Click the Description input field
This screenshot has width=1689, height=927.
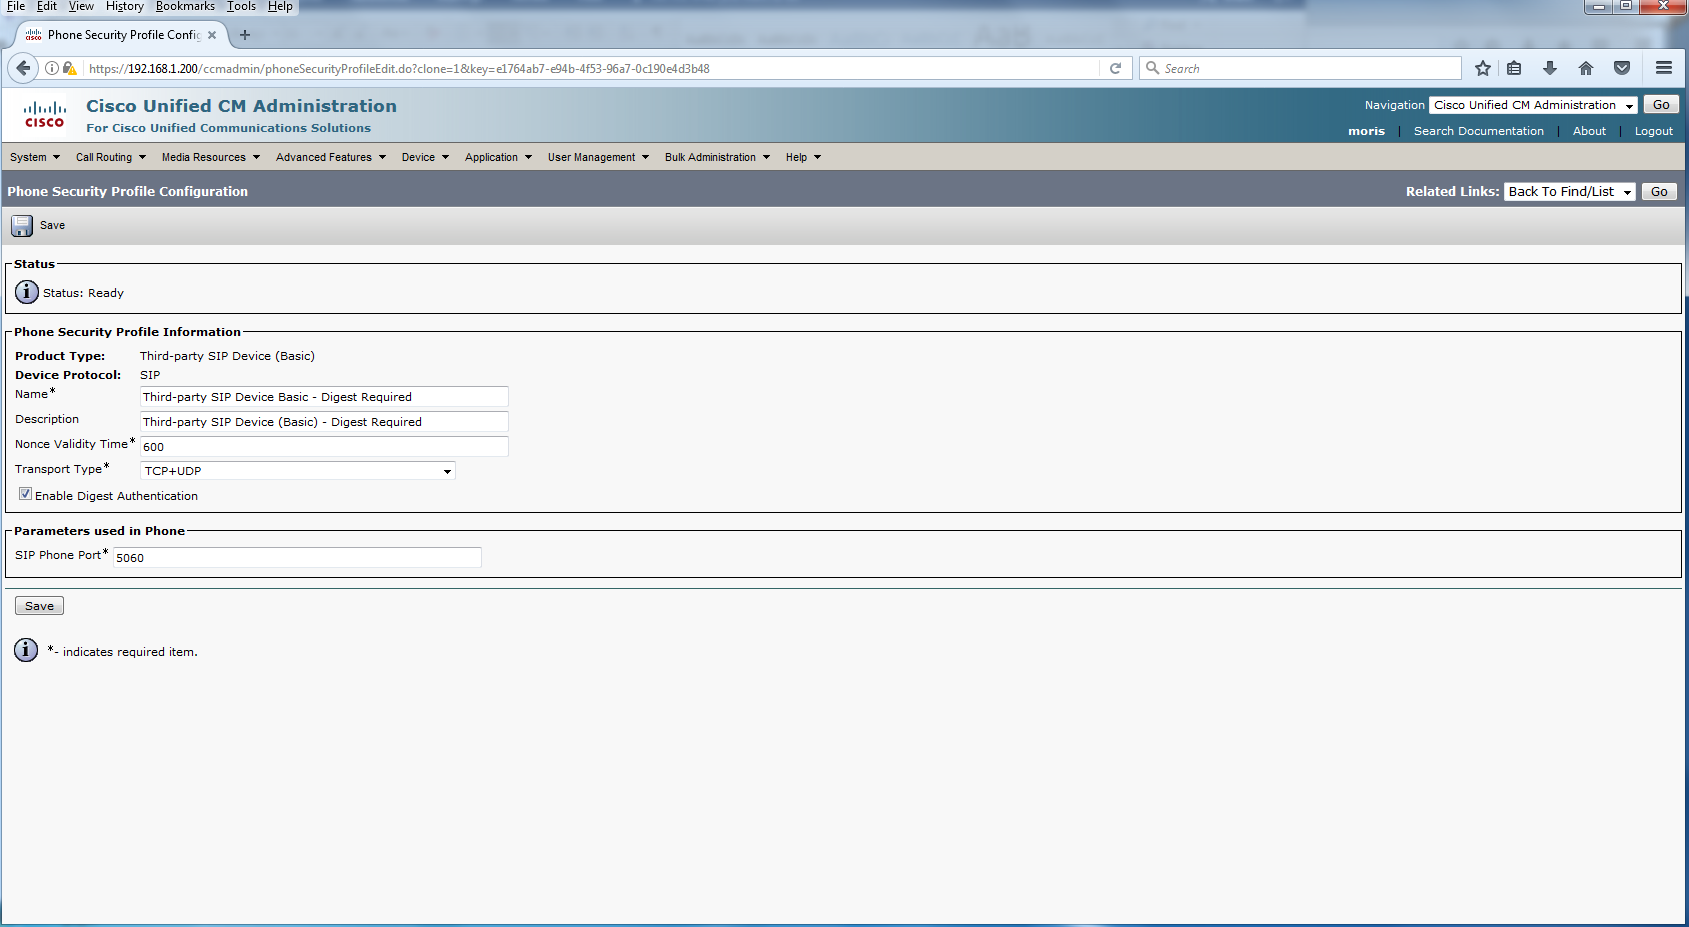324,422
